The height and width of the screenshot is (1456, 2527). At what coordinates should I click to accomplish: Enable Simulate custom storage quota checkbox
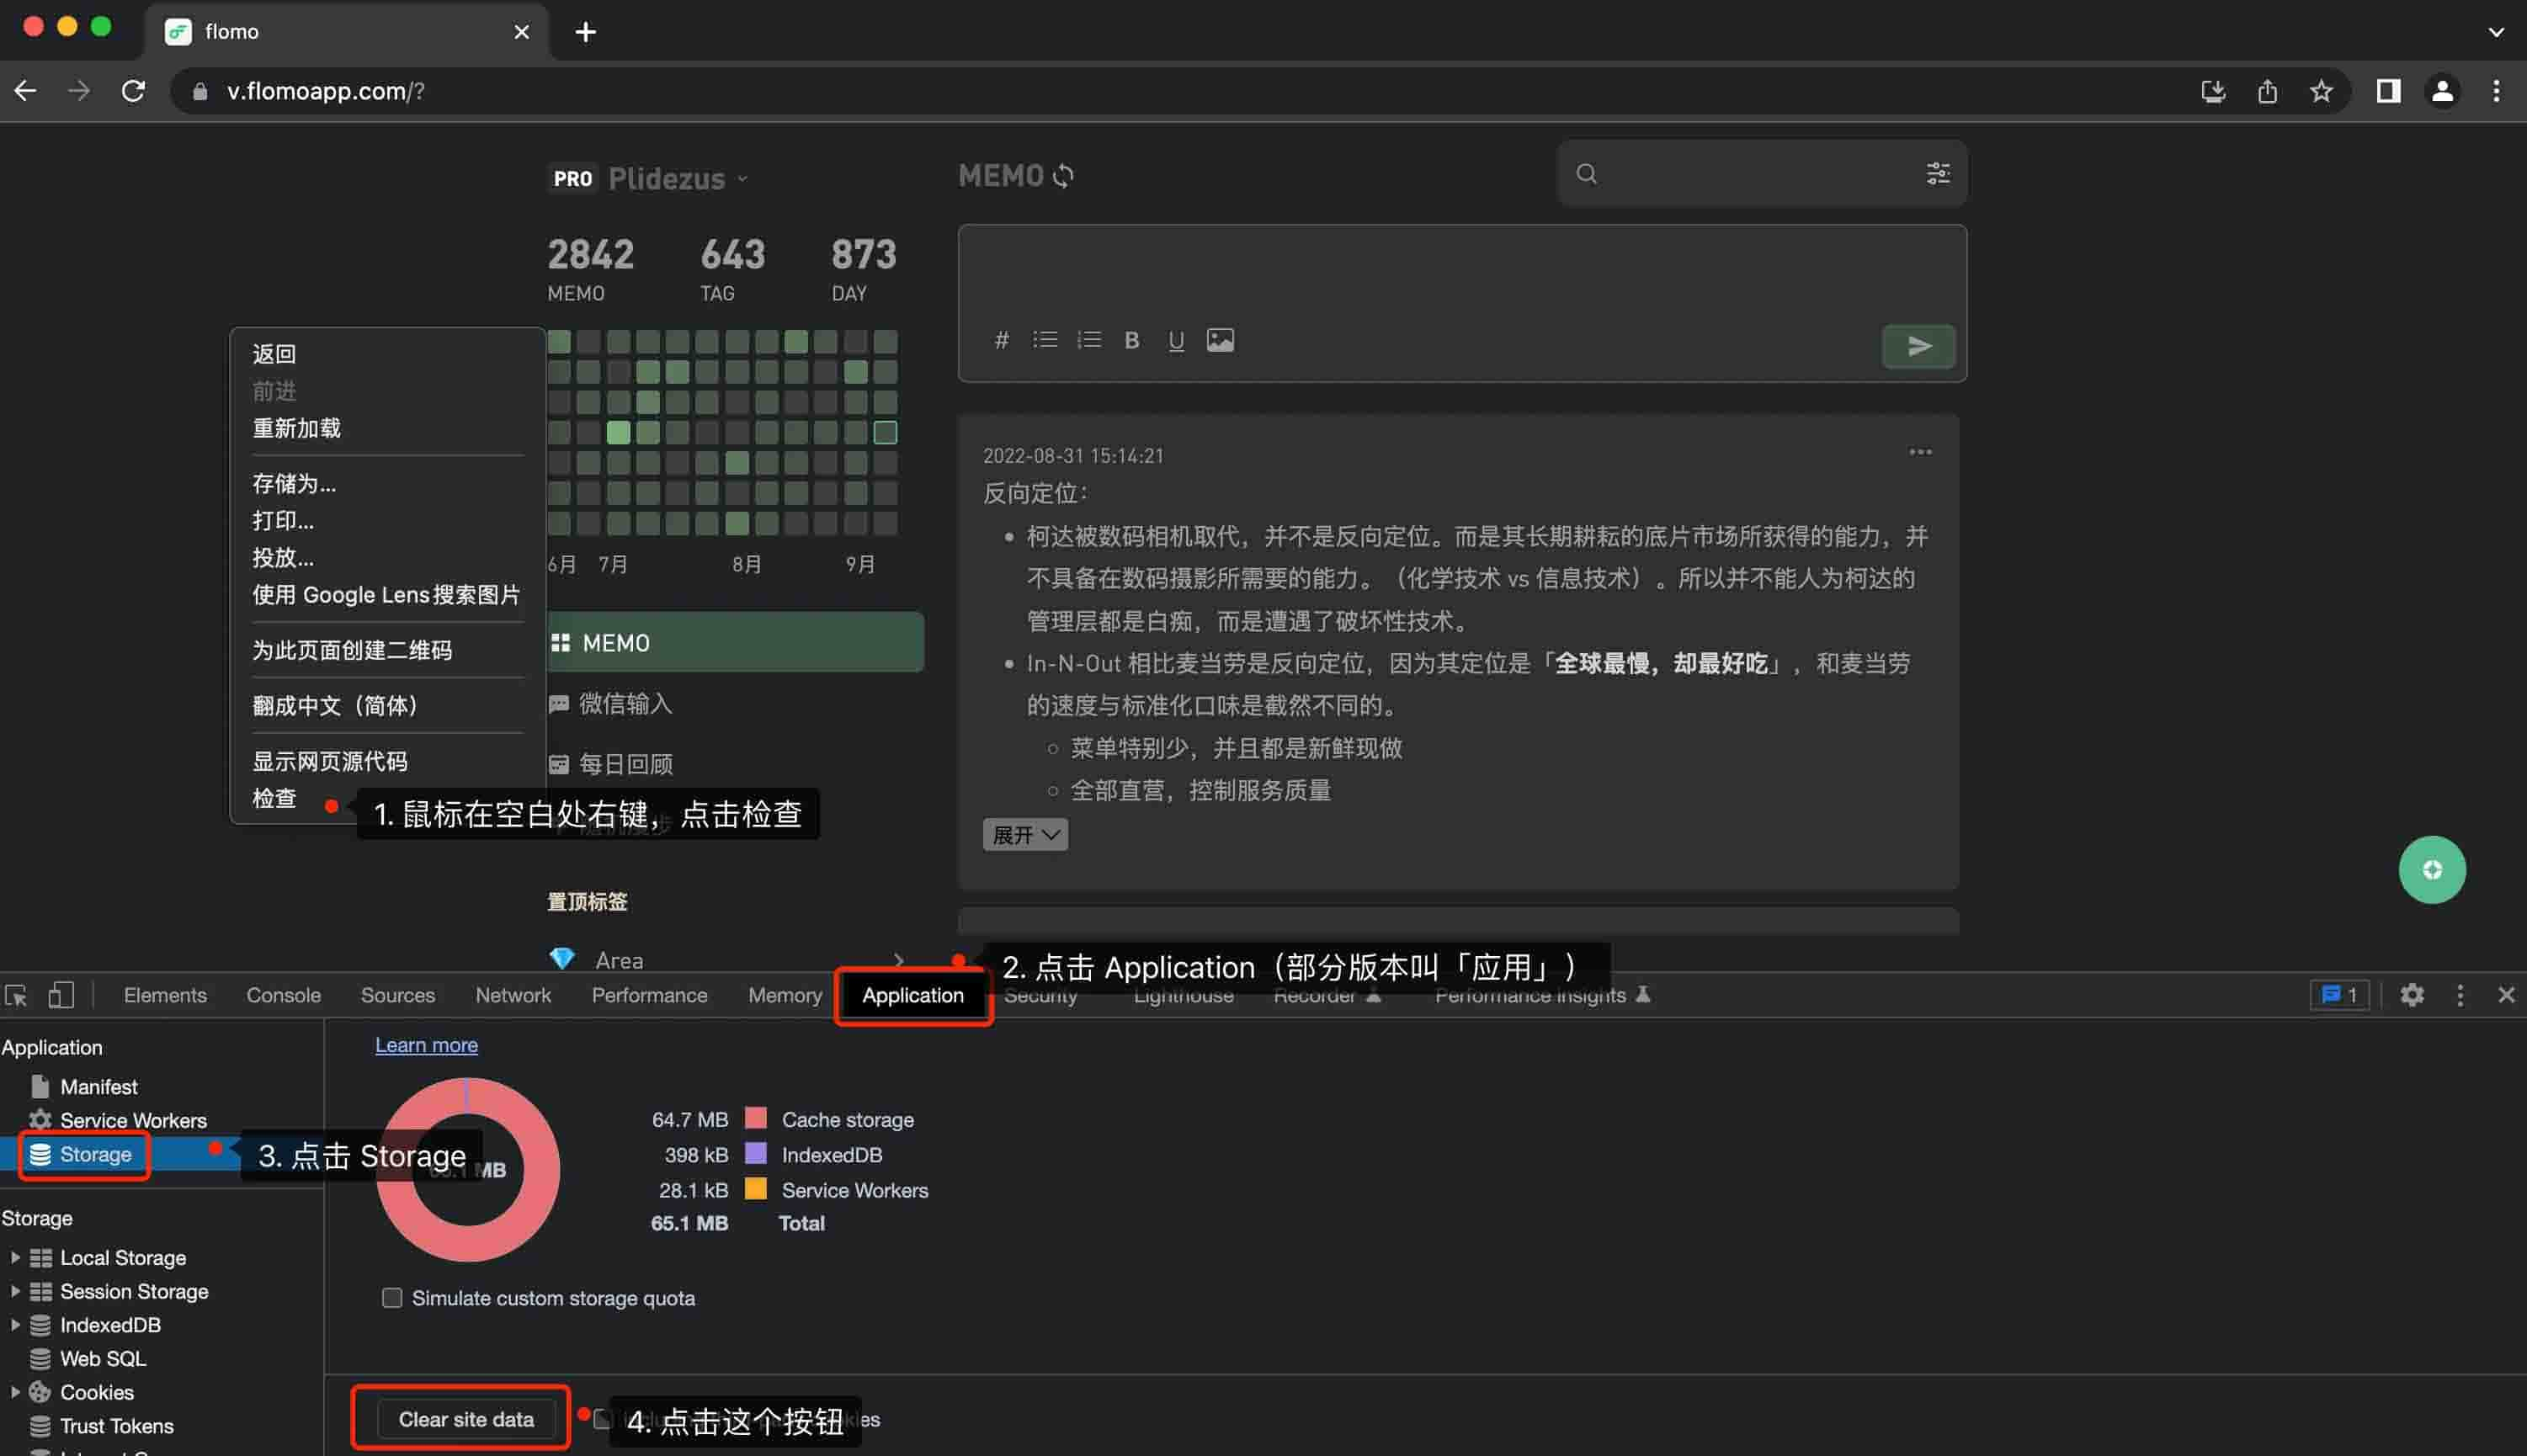tap(391, 1298)
